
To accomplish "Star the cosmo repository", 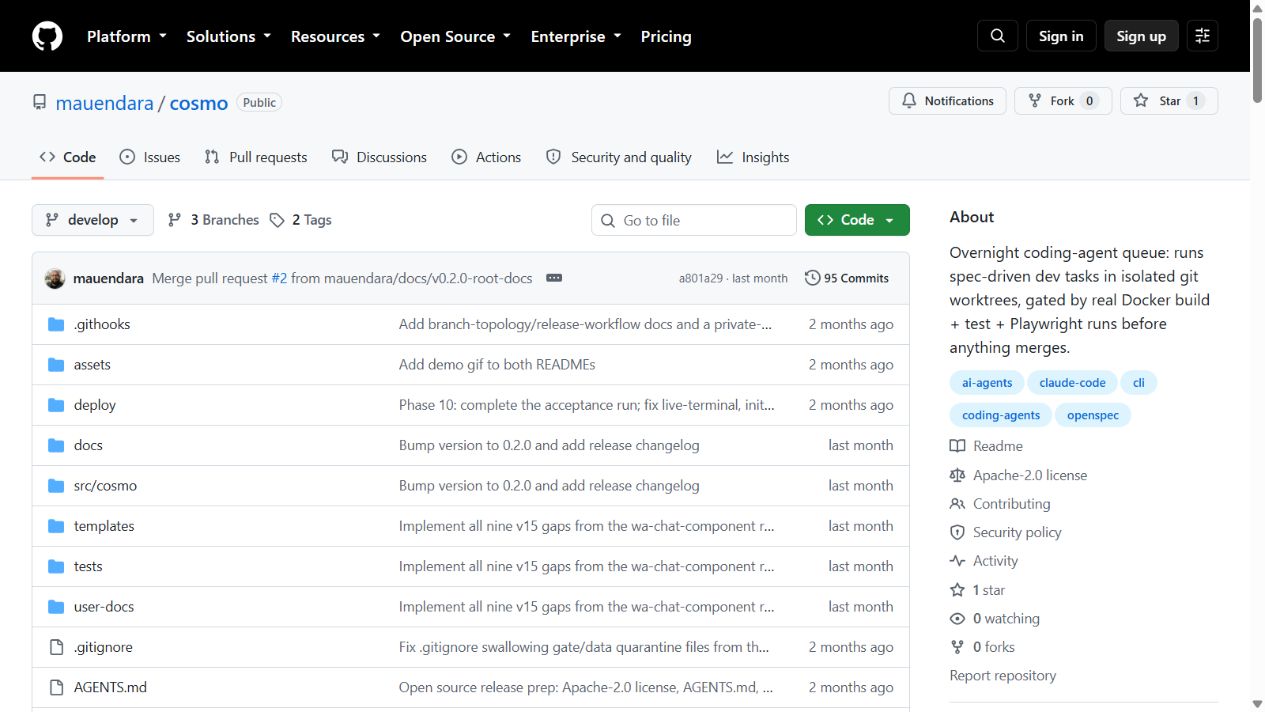I will click(x=1169, y=101).
